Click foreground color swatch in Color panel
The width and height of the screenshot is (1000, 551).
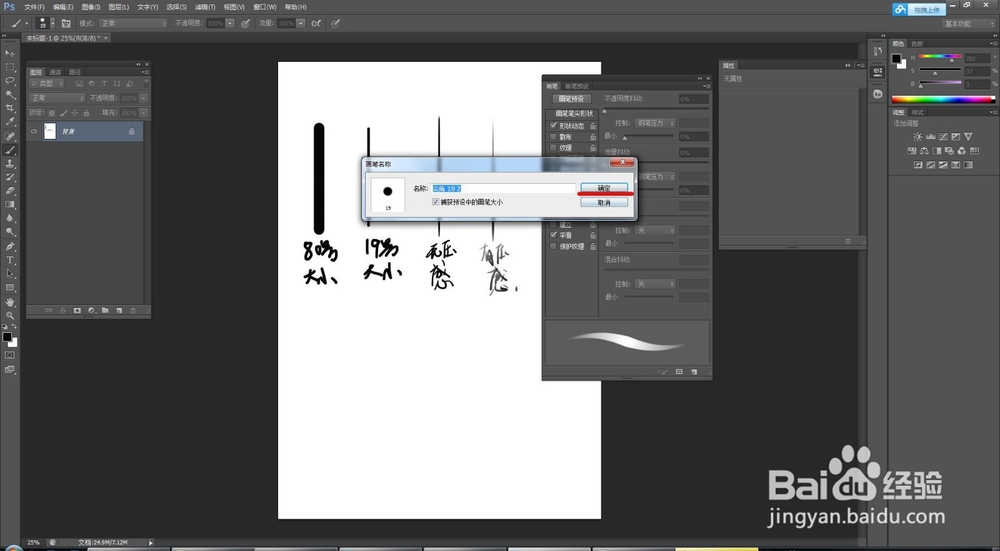pyautogui.click(x=896, y=58)
